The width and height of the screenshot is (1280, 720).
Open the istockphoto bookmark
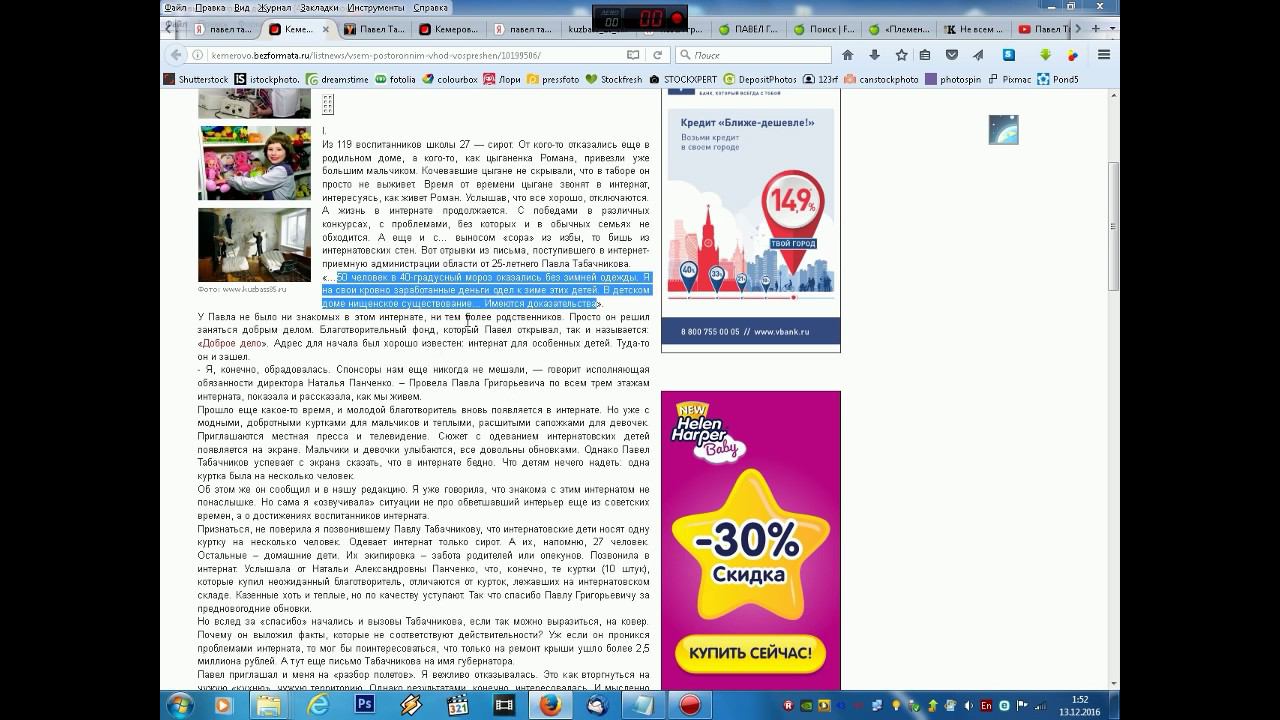[x=267, y=79]
